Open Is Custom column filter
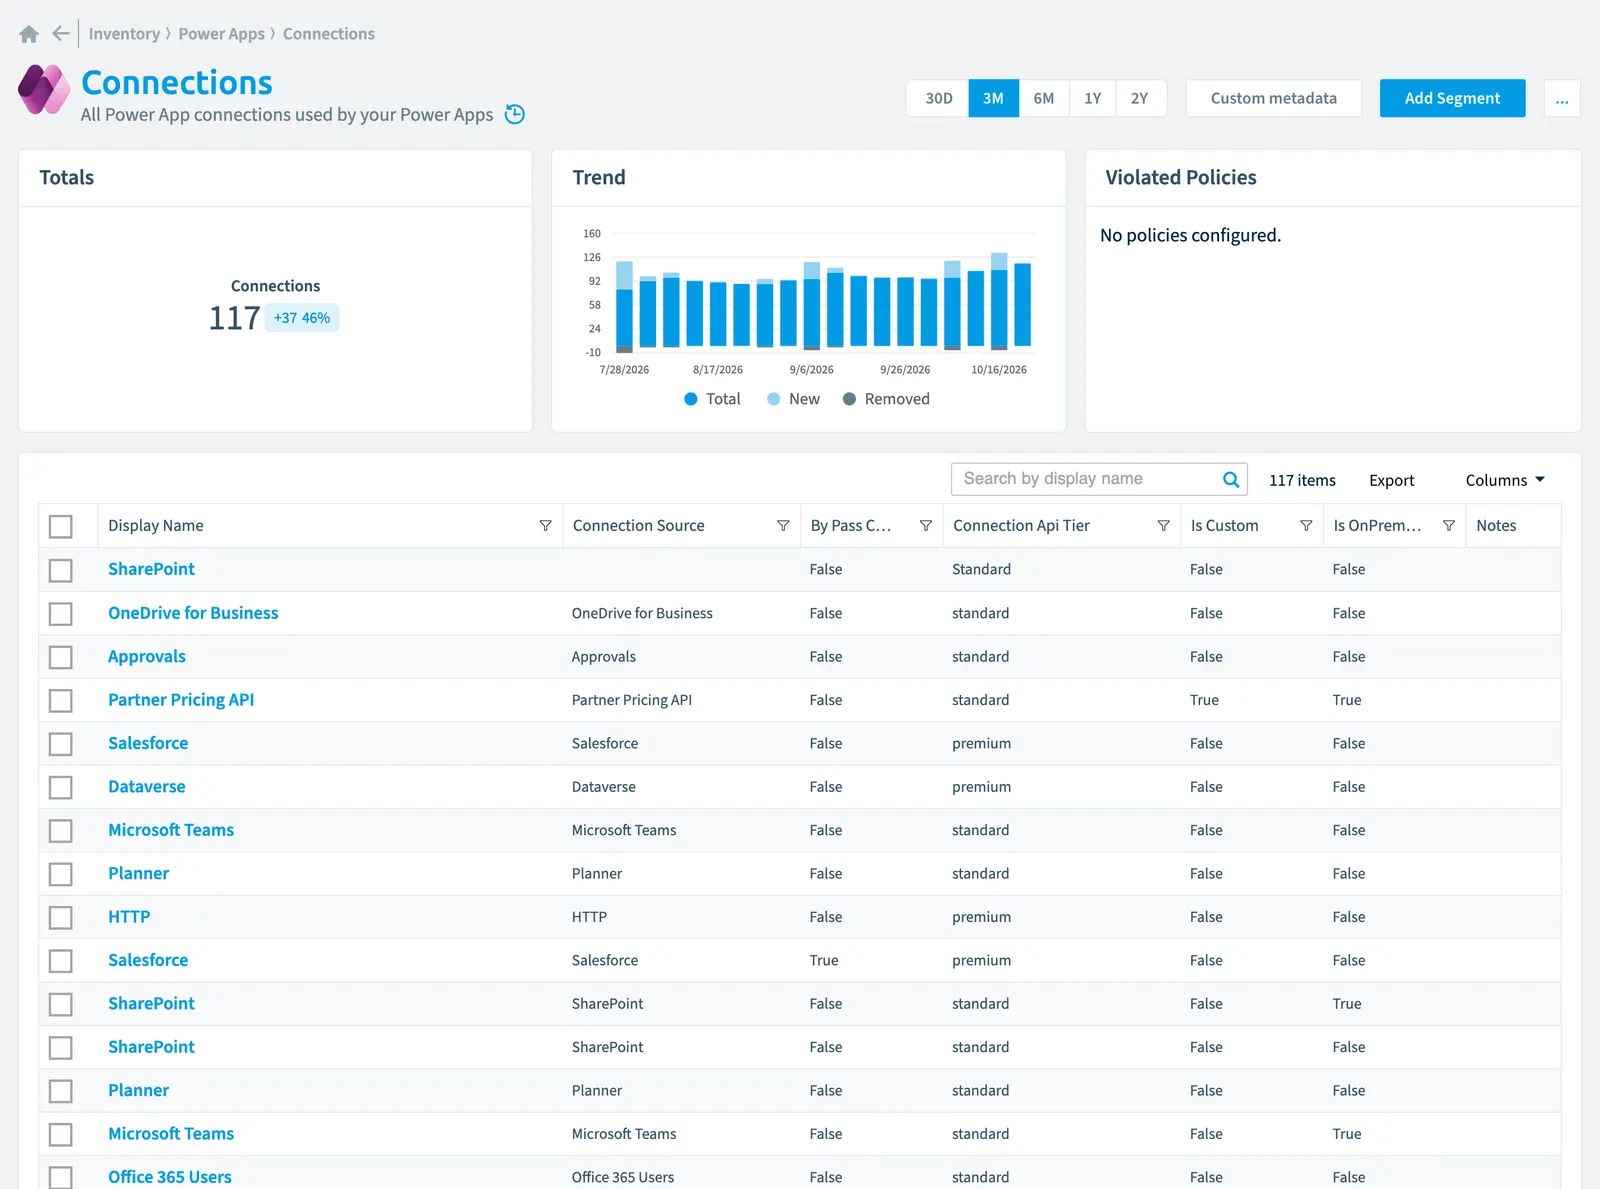 (1306, 526)
